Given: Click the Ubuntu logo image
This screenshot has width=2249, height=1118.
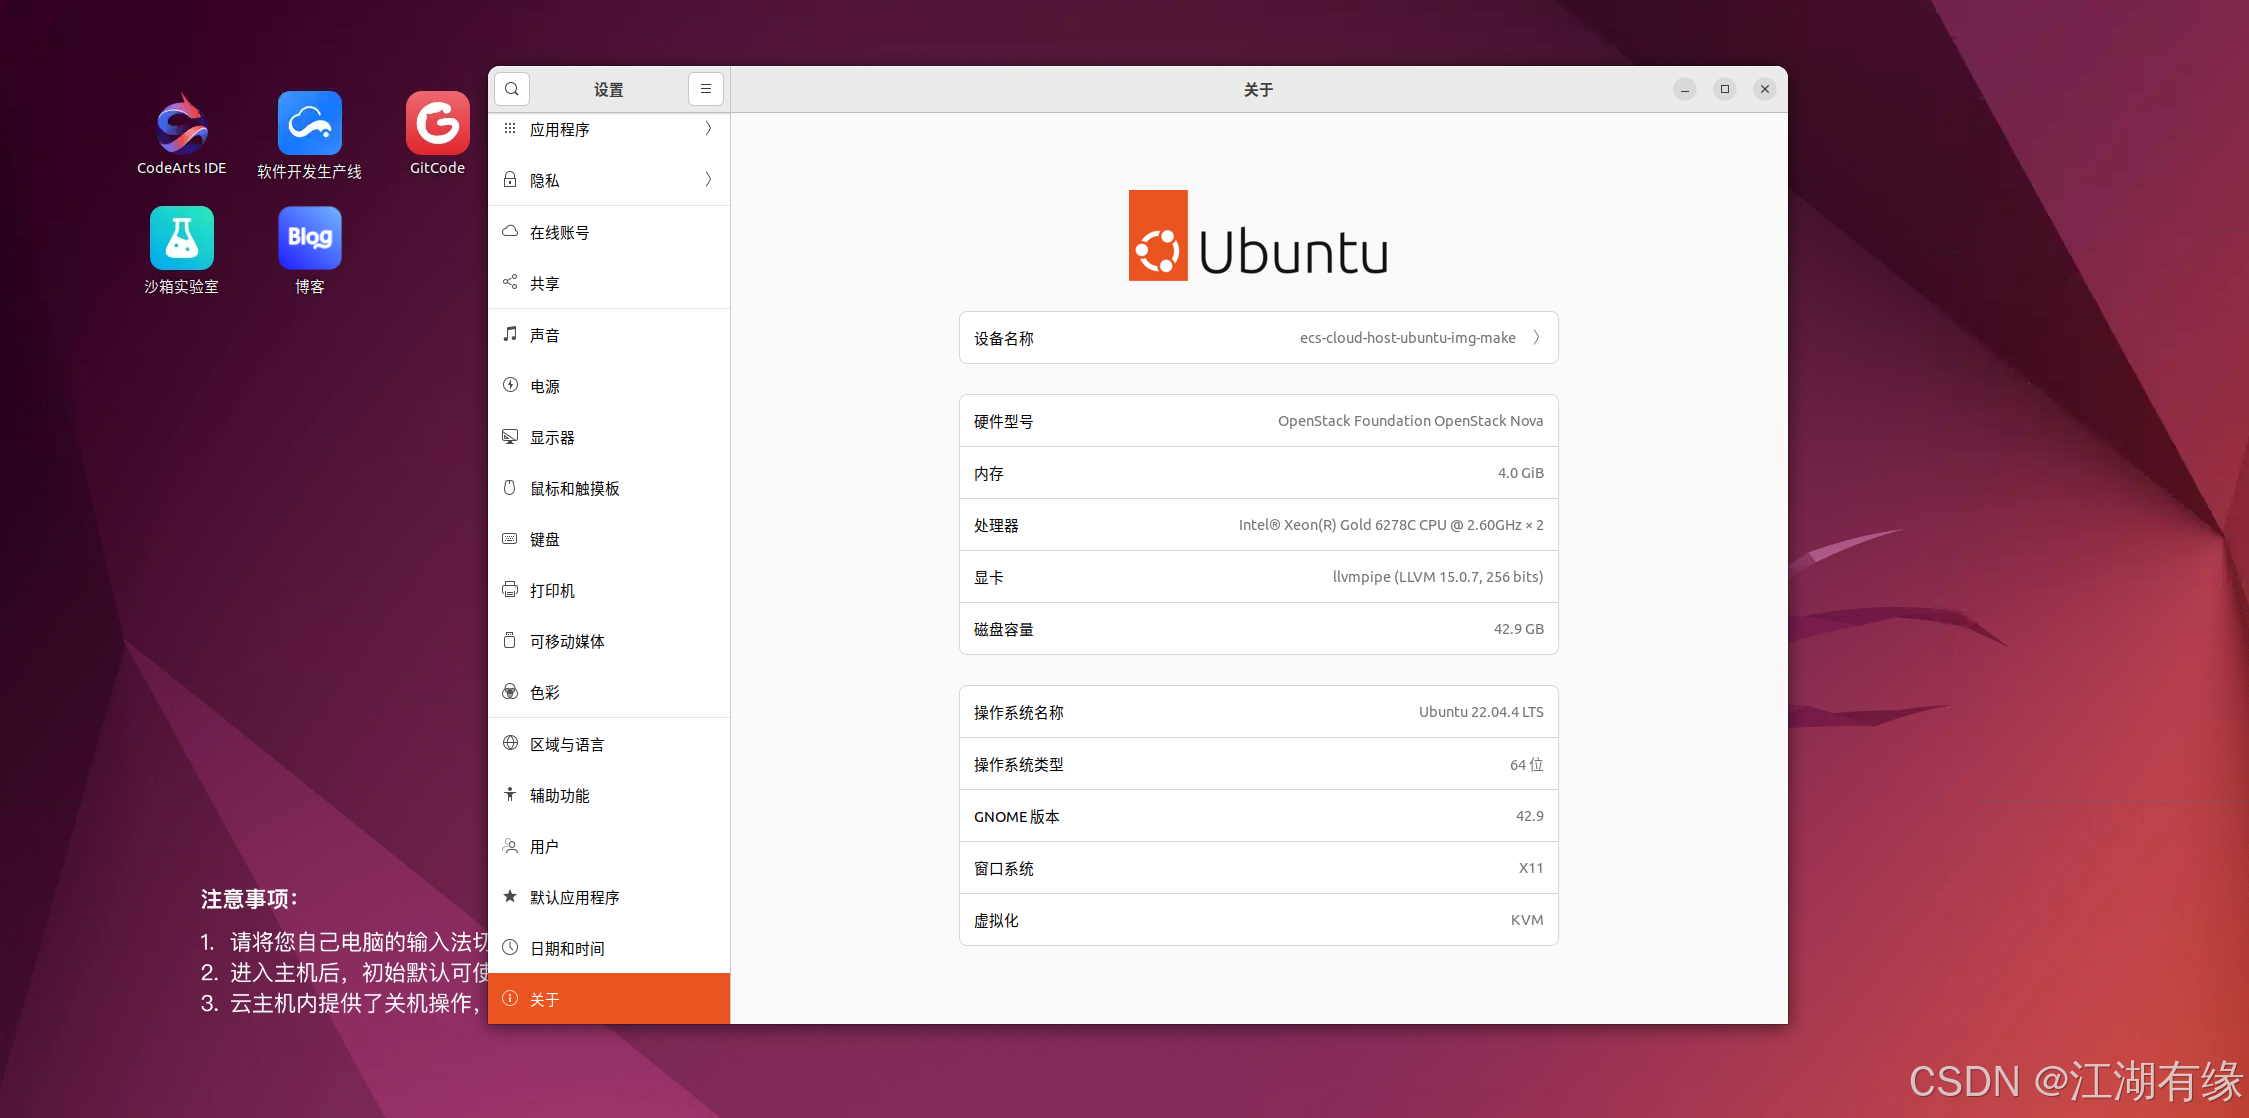Looking at the screenshot, I should pos(1258,235).
